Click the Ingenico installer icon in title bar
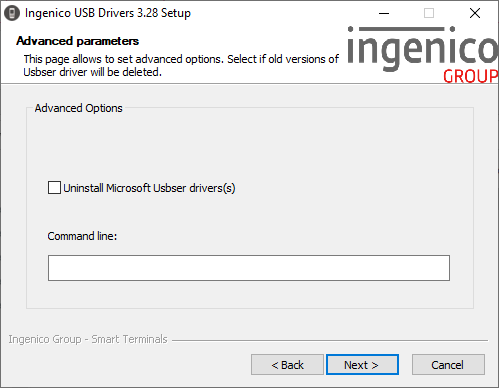The width and height of the screenshot is (499, 388). pyautogui.click(x=12, y=13)
